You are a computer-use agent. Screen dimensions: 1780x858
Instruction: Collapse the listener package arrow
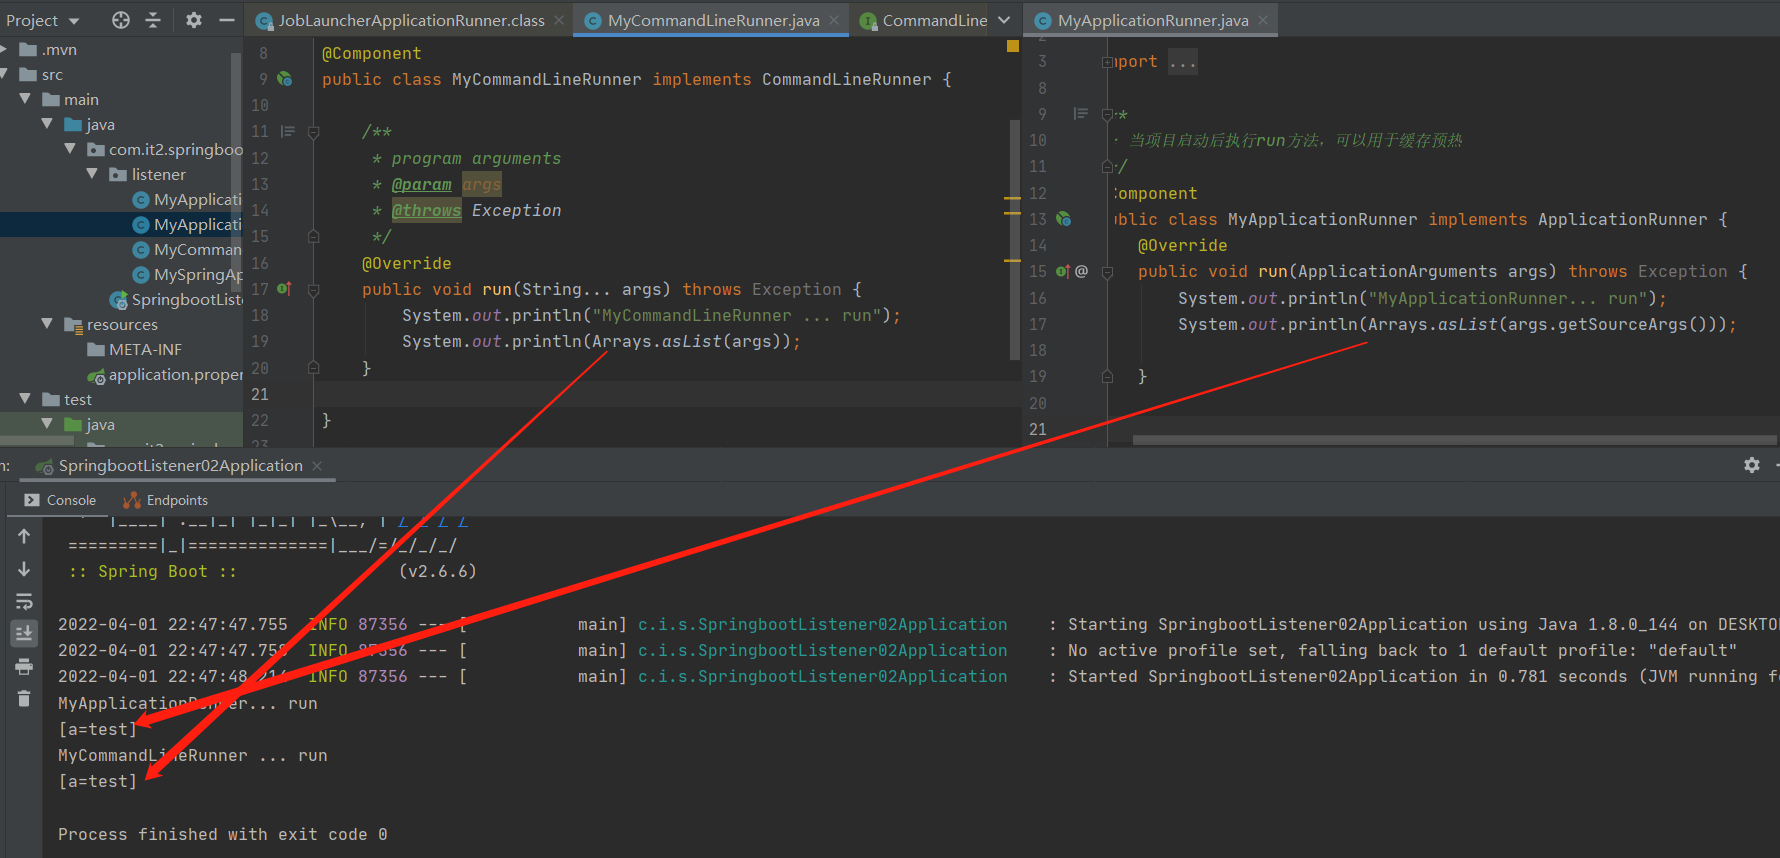coord(93,174)
